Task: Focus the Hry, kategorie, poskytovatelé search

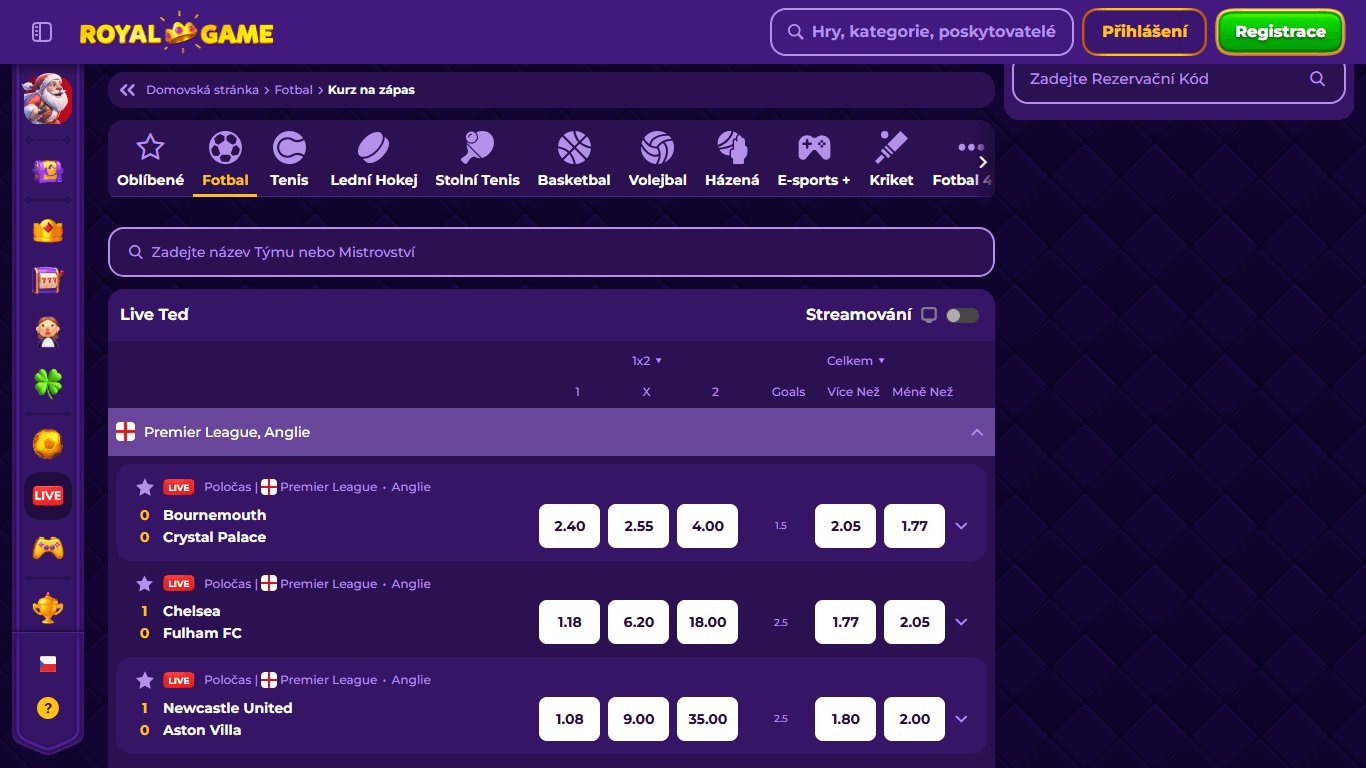Action: 922,32
